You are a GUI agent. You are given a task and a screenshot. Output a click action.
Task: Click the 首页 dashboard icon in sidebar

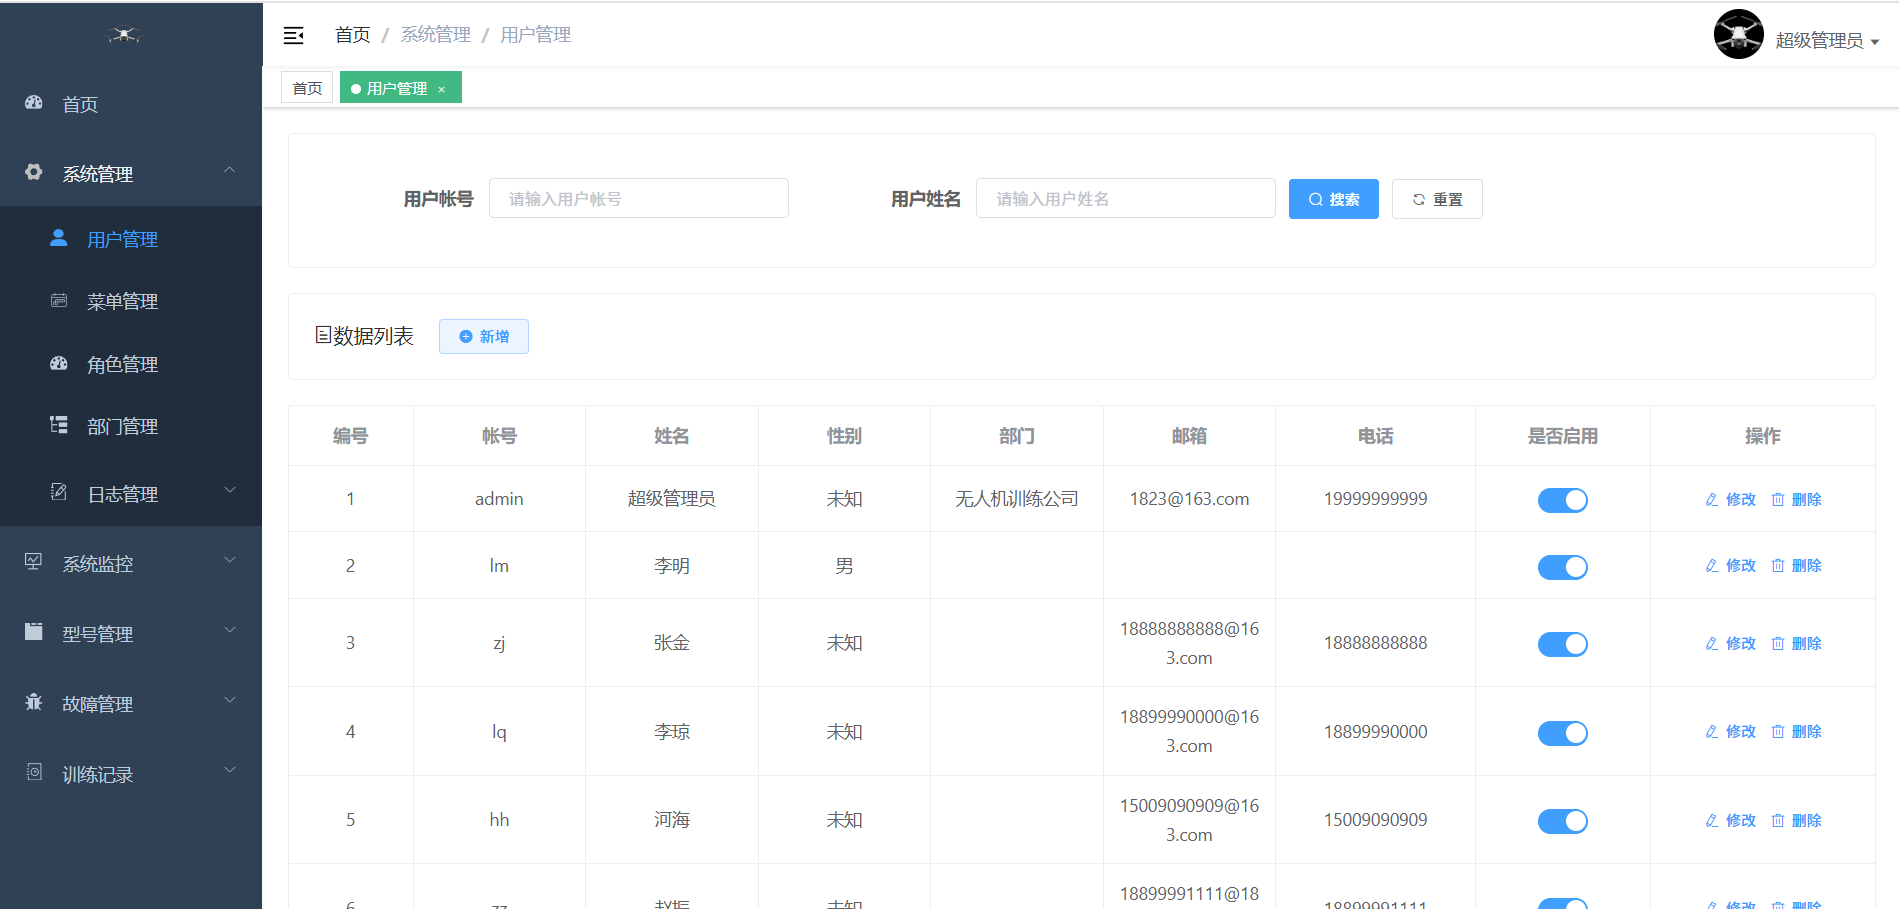coord(34,103)
